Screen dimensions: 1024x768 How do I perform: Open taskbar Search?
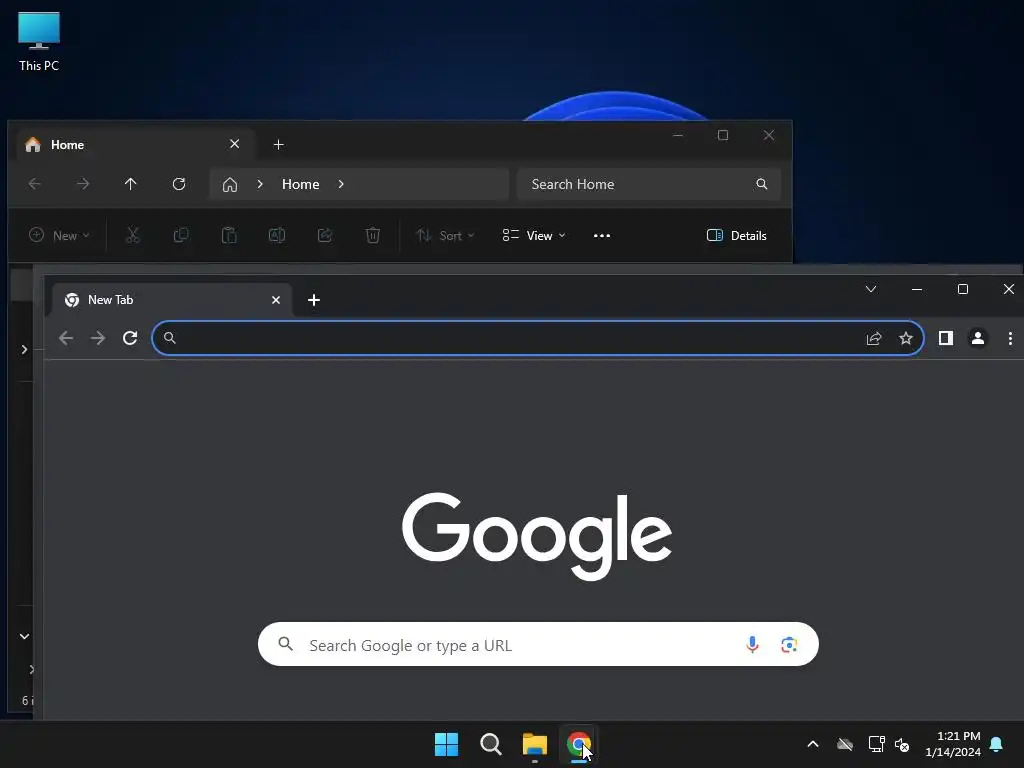click(490, 744)
